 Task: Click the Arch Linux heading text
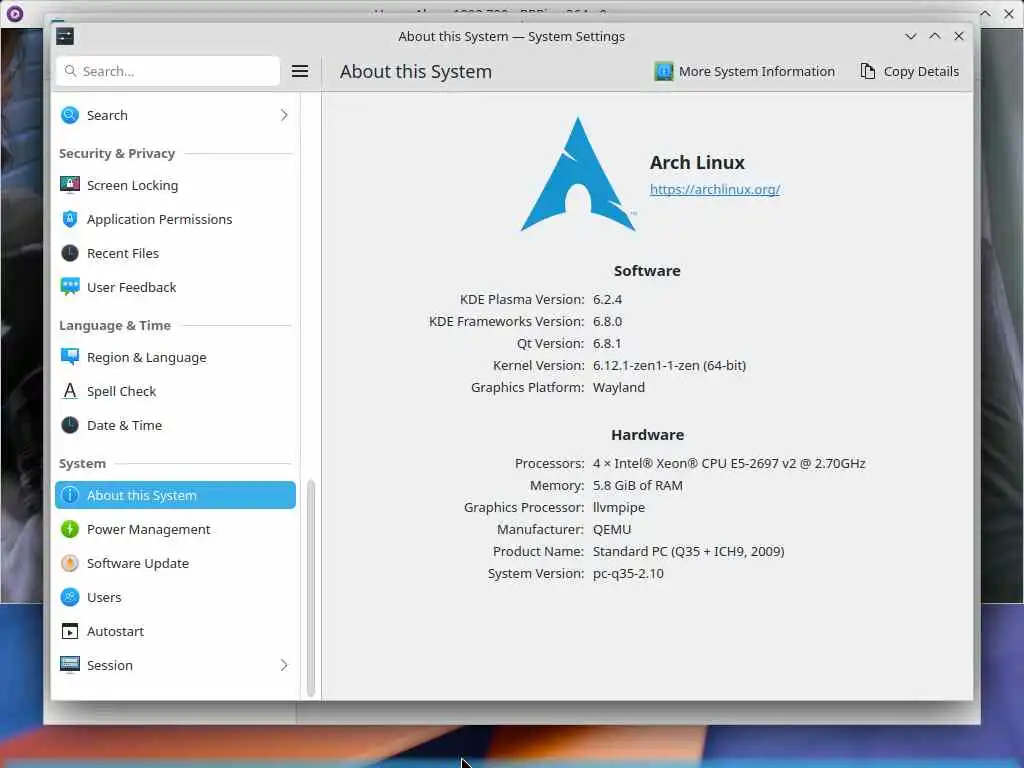(697, 163)
